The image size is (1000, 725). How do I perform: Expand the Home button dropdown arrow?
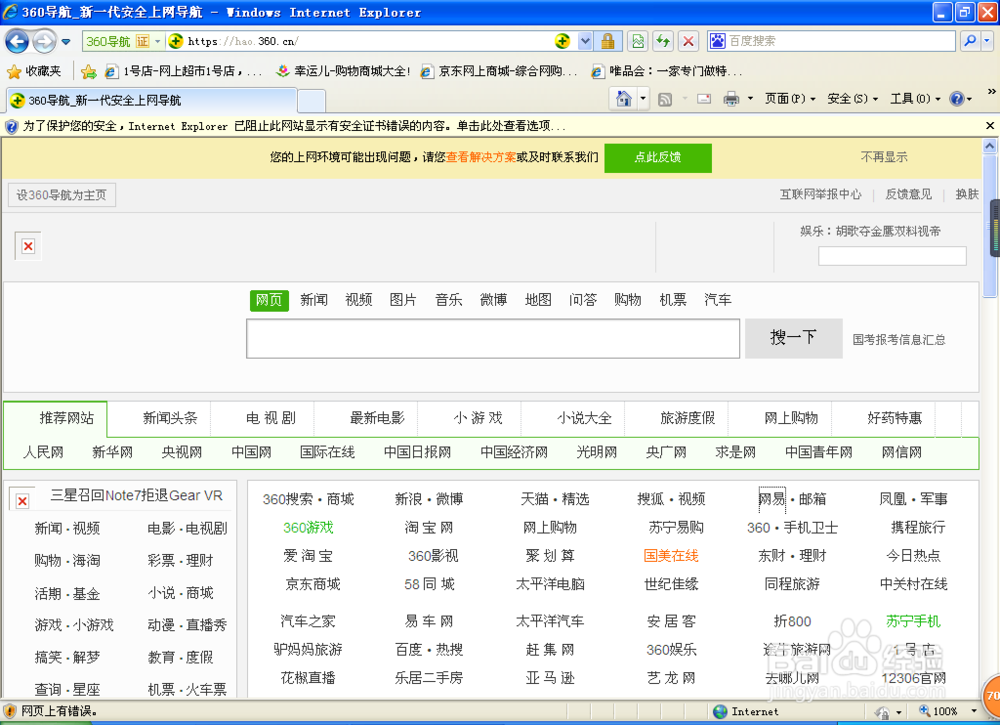click(643, 99)
